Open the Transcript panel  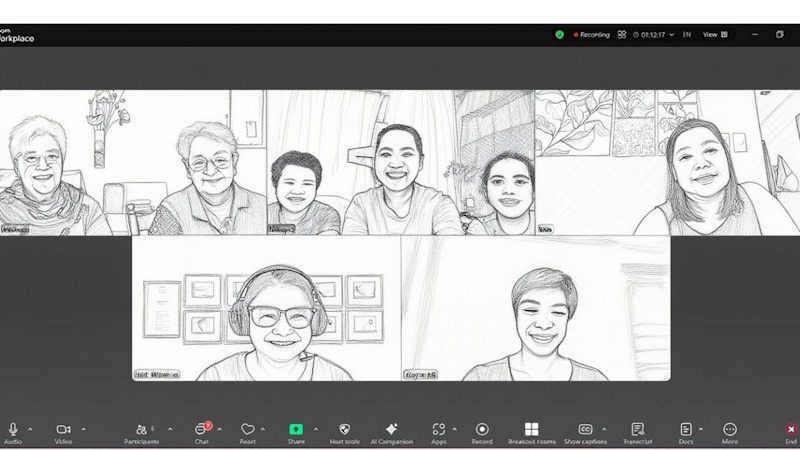637,429
